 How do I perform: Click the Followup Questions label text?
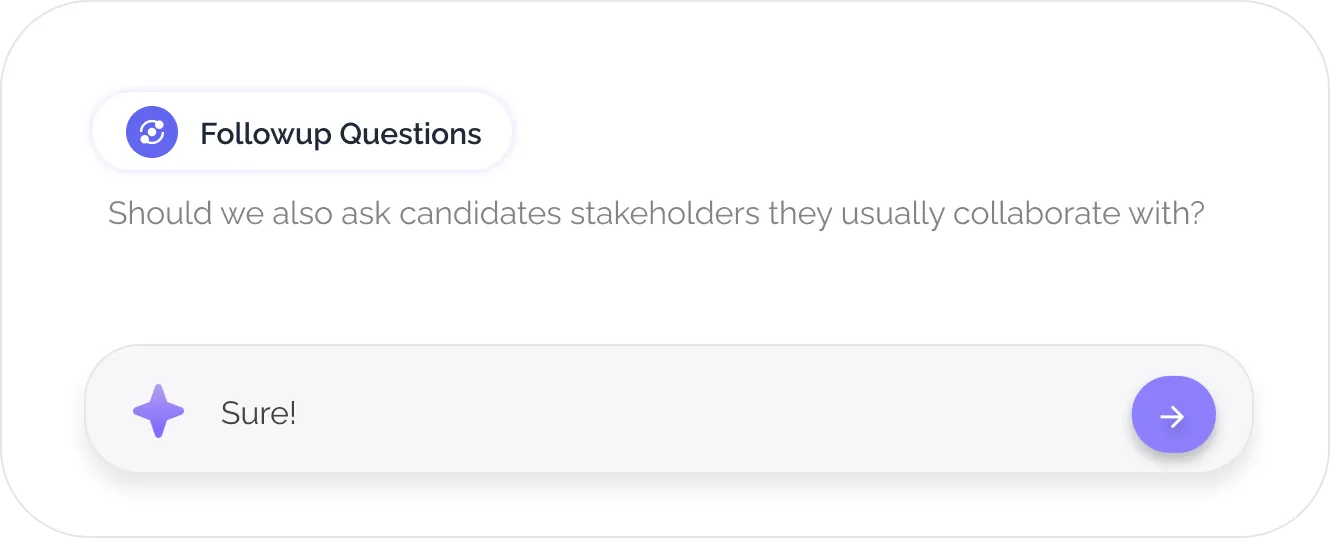340,134
